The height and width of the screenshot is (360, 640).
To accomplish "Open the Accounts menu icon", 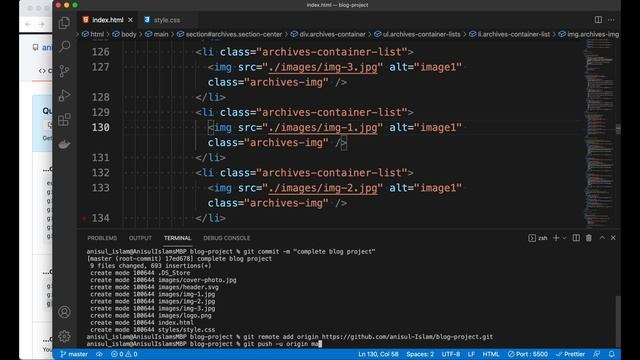I will [x=64, y=312].
